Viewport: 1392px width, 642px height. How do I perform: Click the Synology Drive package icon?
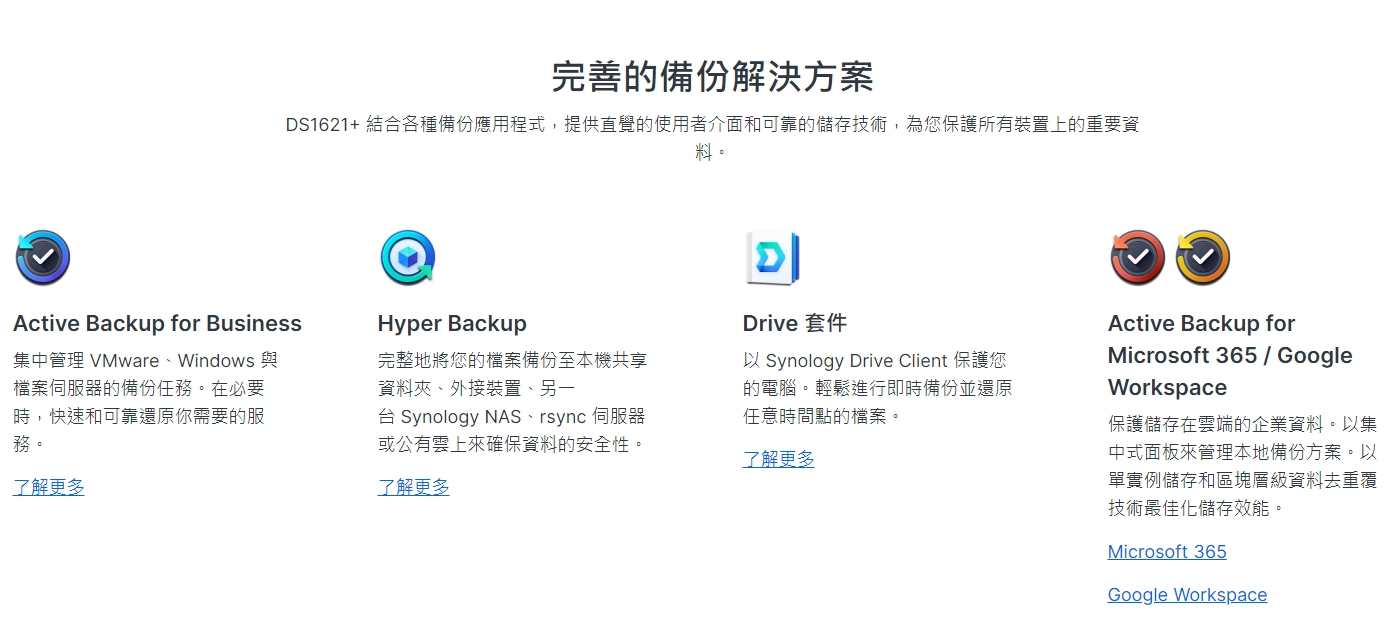click(x=772, y=258)
